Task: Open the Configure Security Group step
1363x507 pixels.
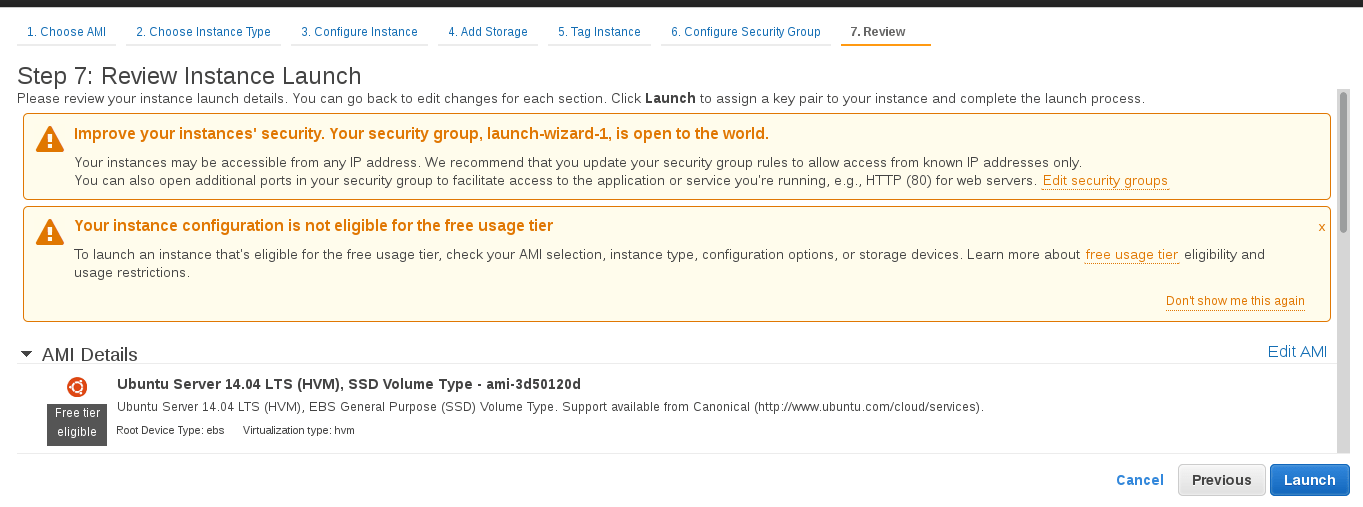Action: 745,32
